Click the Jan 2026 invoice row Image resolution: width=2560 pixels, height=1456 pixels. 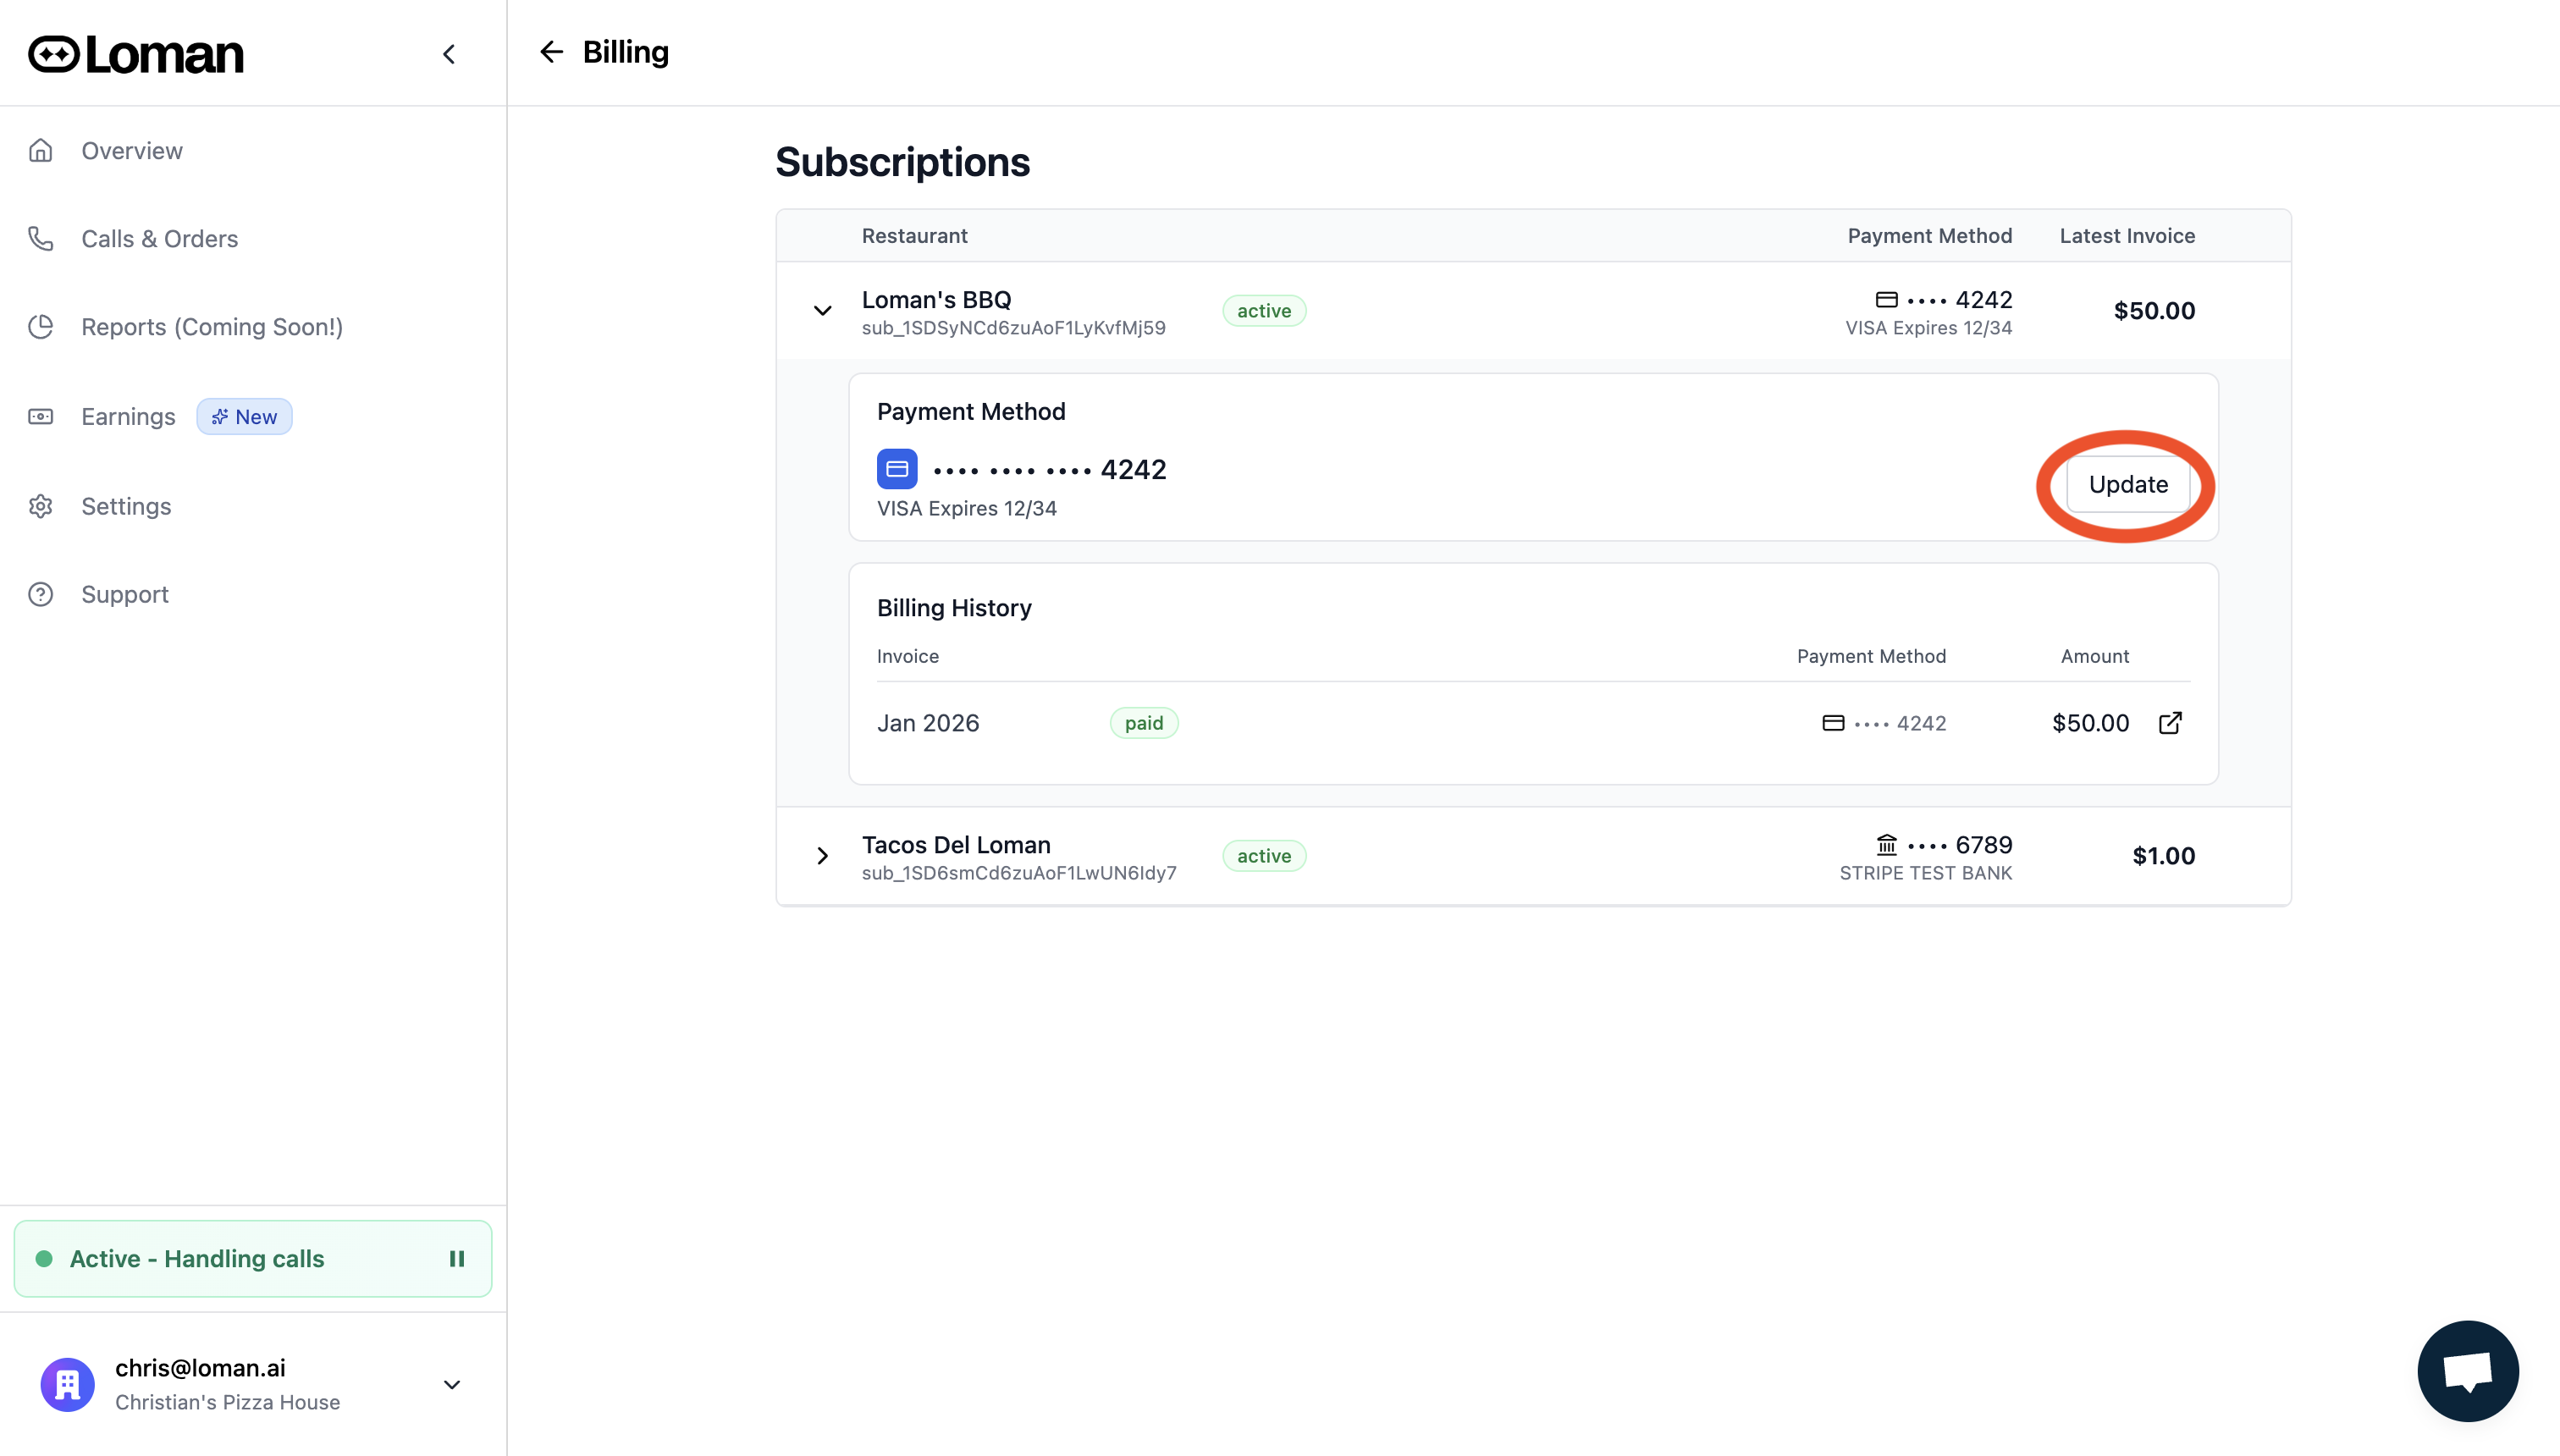click(928, 723)
